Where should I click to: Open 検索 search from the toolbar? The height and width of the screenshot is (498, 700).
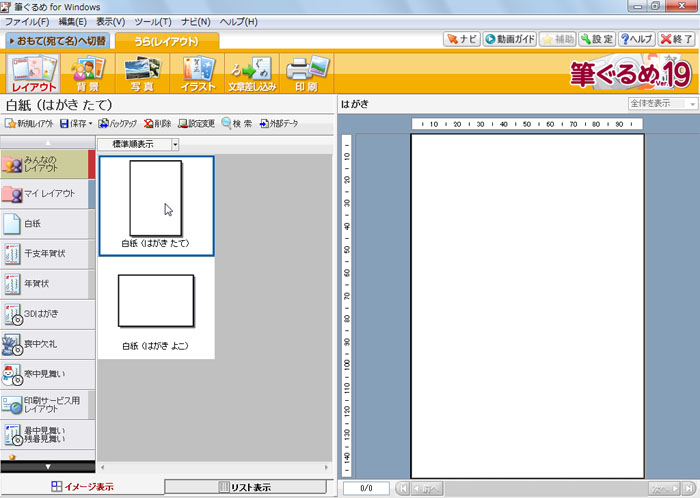[x=238, y=123]
